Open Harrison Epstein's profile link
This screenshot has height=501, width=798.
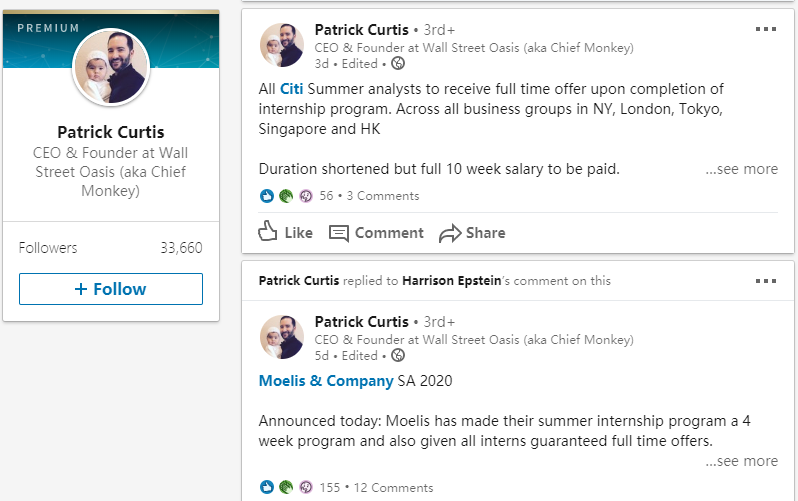click(x=451, y=281)
